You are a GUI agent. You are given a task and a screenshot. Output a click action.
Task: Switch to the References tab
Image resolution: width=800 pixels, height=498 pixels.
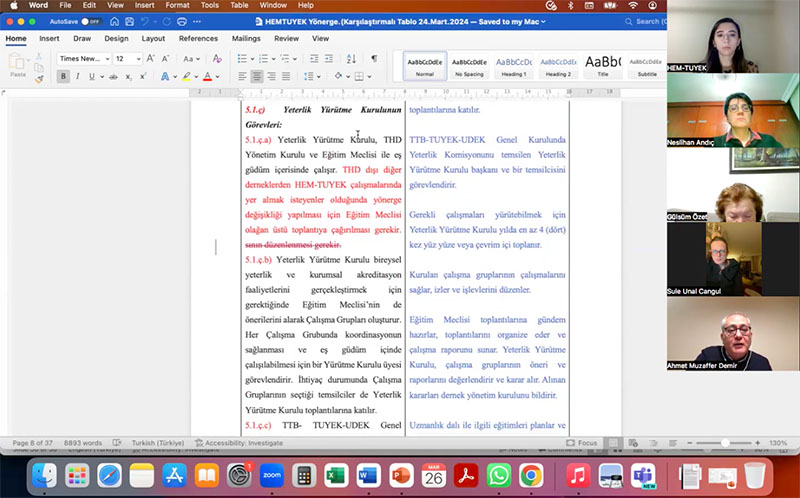[198, 39]
